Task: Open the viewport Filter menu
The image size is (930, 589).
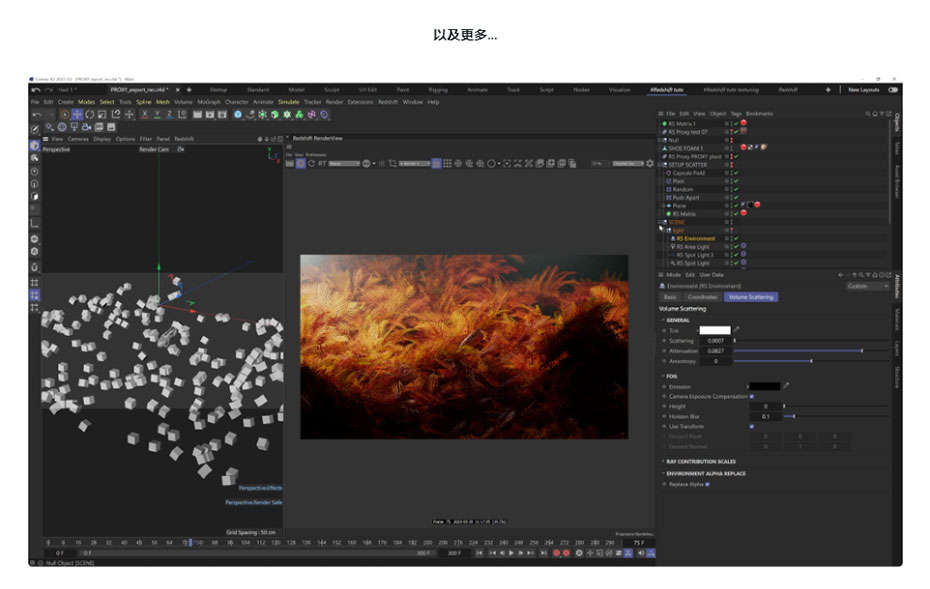Action: click(x=146, y=139)
